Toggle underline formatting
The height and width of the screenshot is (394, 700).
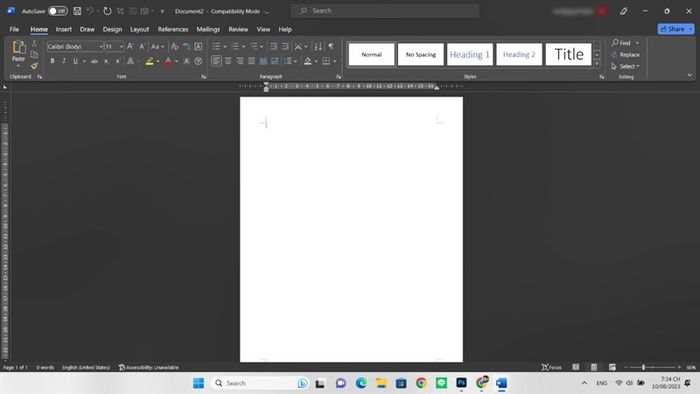(x=75, y=61)
